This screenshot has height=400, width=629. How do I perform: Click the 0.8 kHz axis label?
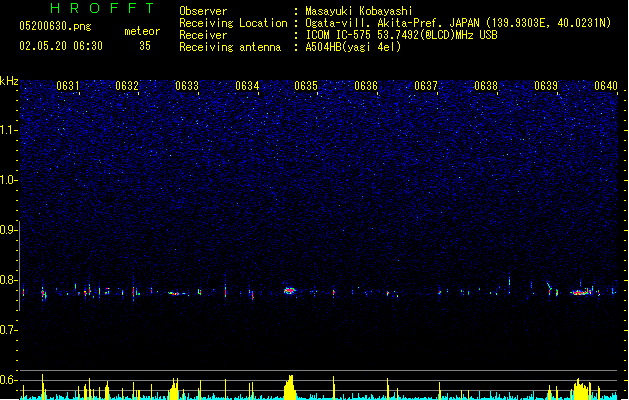pyautogui.click(x=9, y=280)
